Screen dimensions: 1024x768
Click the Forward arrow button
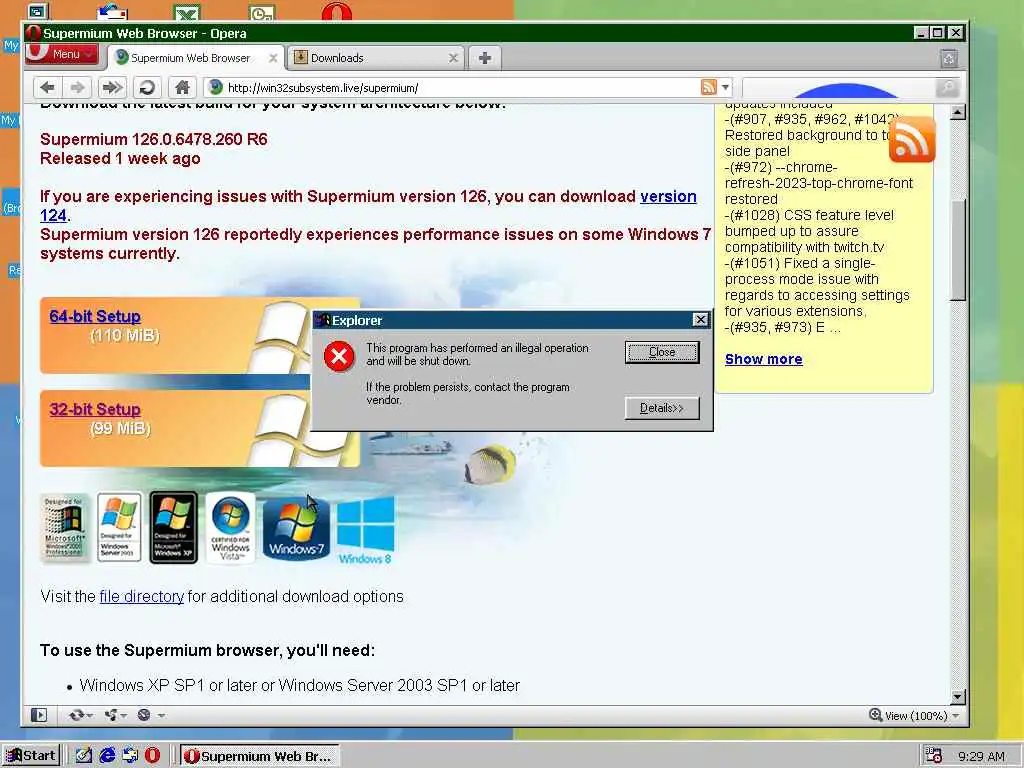click(x=77, y=87)
